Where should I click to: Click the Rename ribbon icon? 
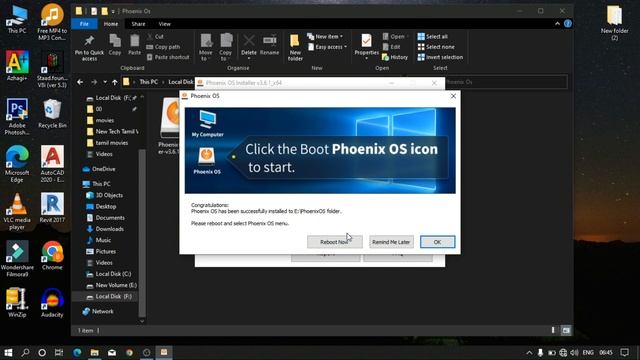point(269,45)
